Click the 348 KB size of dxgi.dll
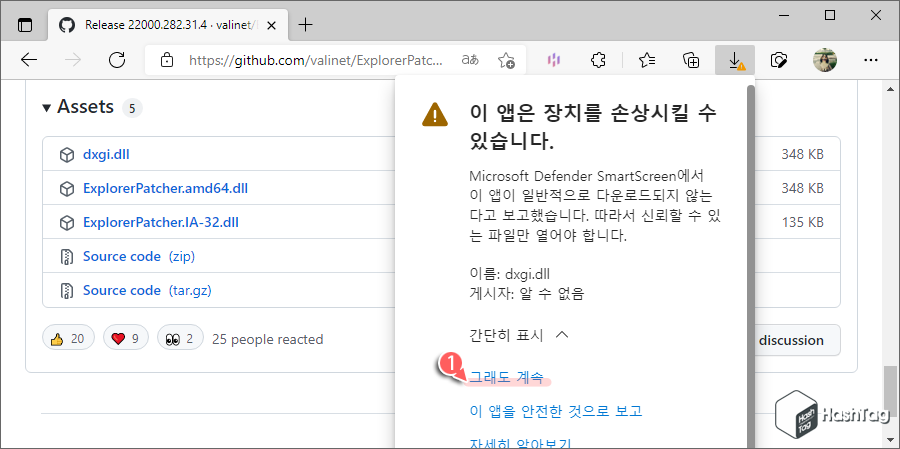 tap(802, 154)
